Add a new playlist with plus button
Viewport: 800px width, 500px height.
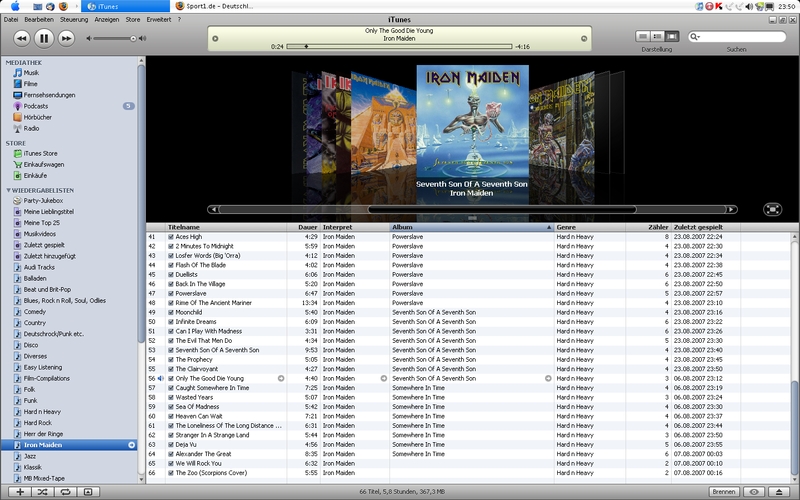20,492
